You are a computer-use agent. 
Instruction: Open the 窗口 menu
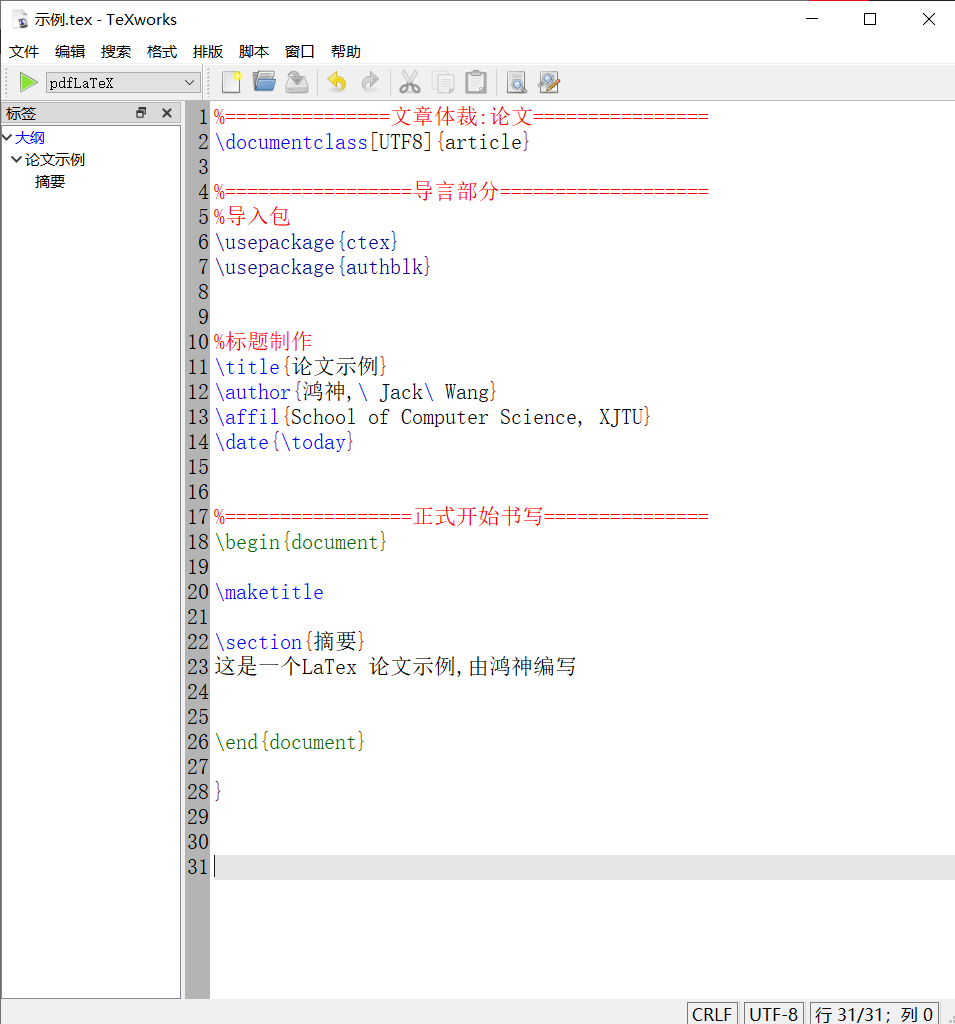click(x=300, y=52)
